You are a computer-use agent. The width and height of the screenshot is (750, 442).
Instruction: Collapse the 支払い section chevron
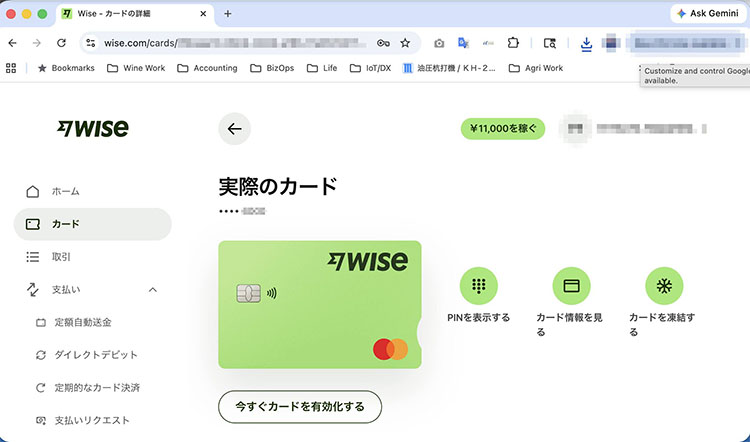click(153, 289)
